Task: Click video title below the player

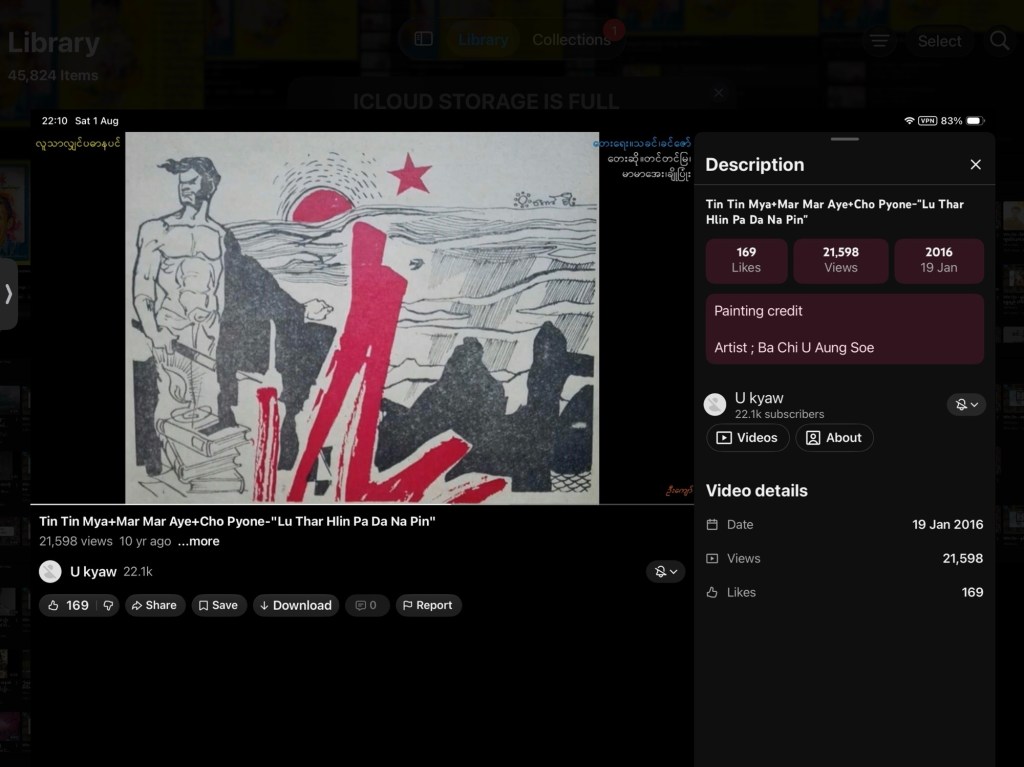Action: pyautogui.click(x=237, y=521)
